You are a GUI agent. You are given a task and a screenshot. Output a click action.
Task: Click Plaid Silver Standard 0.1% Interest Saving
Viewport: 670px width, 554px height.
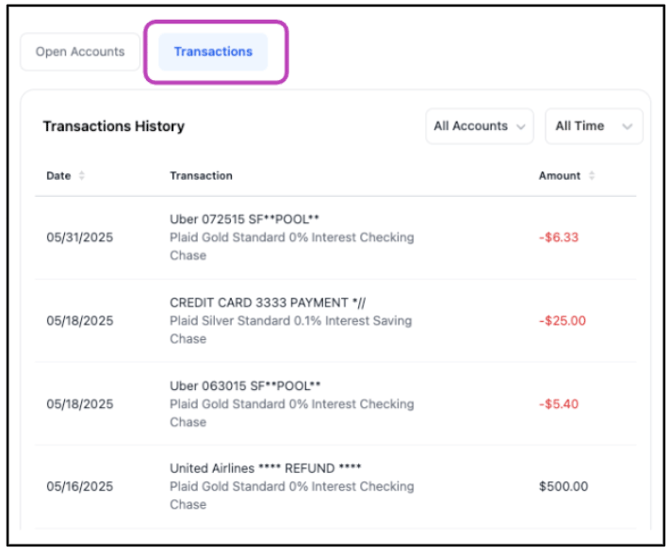click(291, 321)
